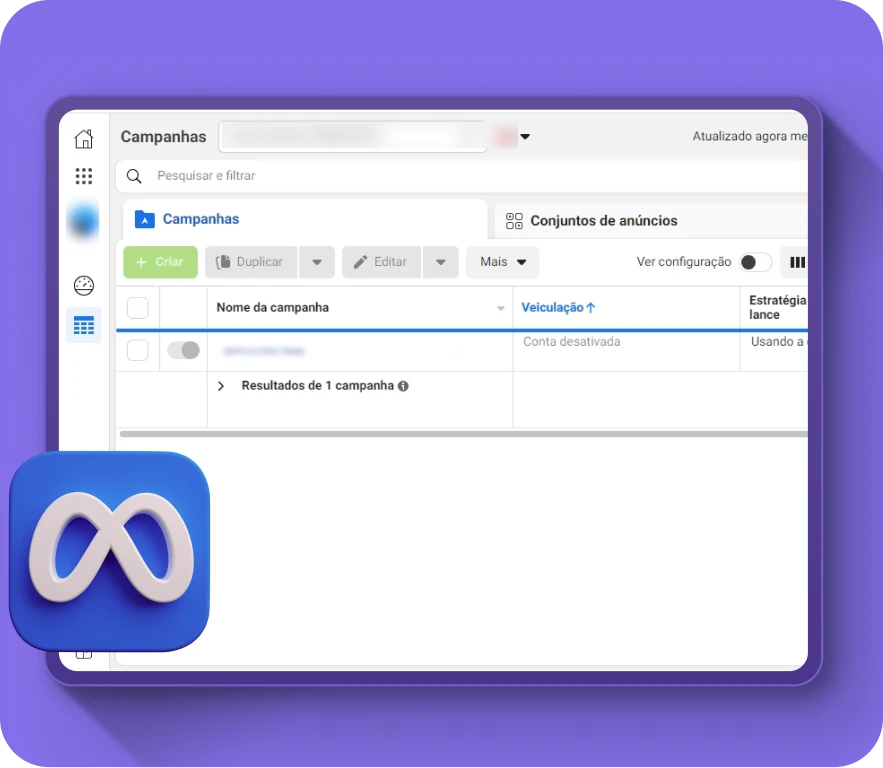Click the Nome da campanha column header

pos(273,307)
